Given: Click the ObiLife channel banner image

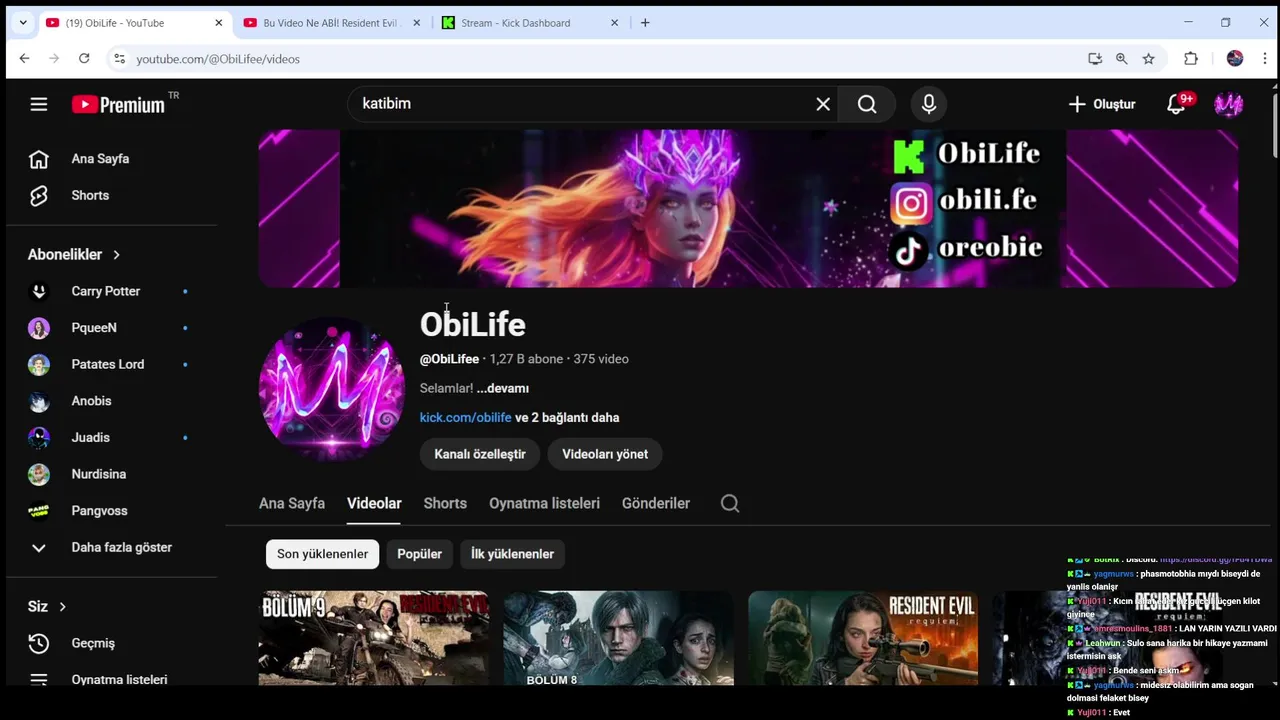Looking at the screenshot, I should (748, 208).
